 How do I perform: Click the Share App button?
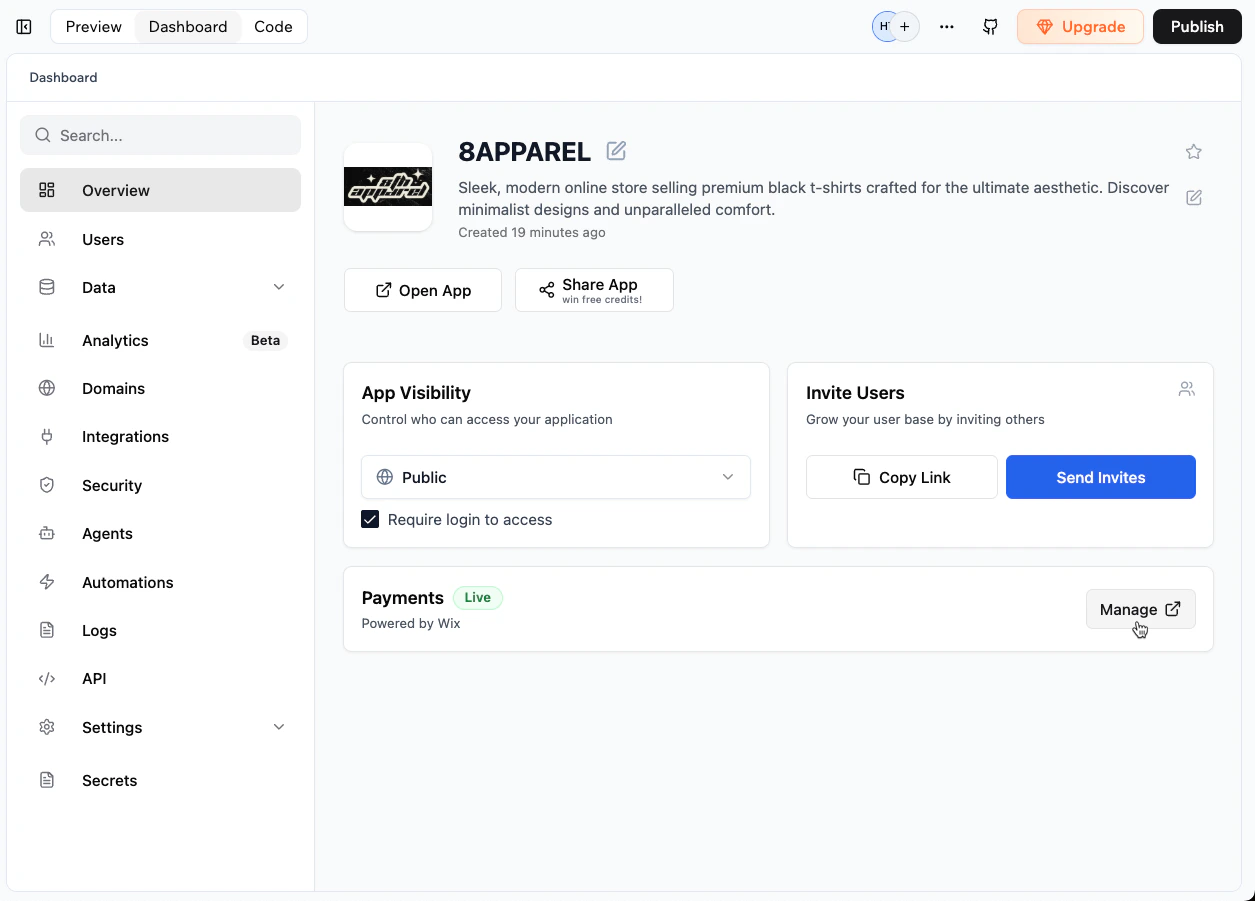[594, 290]
